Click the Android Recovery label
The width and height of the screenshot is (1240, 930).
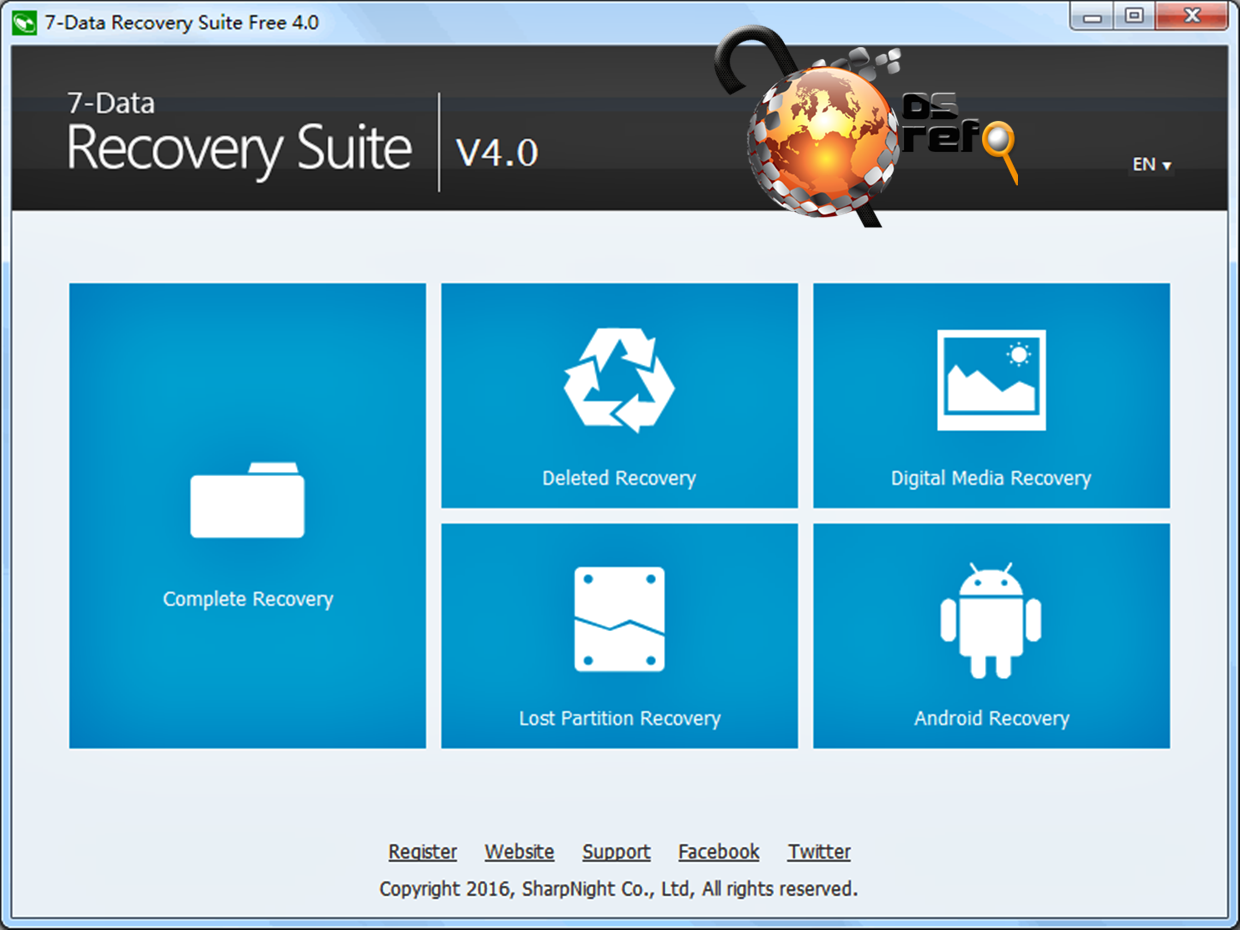tap(992, 718)
